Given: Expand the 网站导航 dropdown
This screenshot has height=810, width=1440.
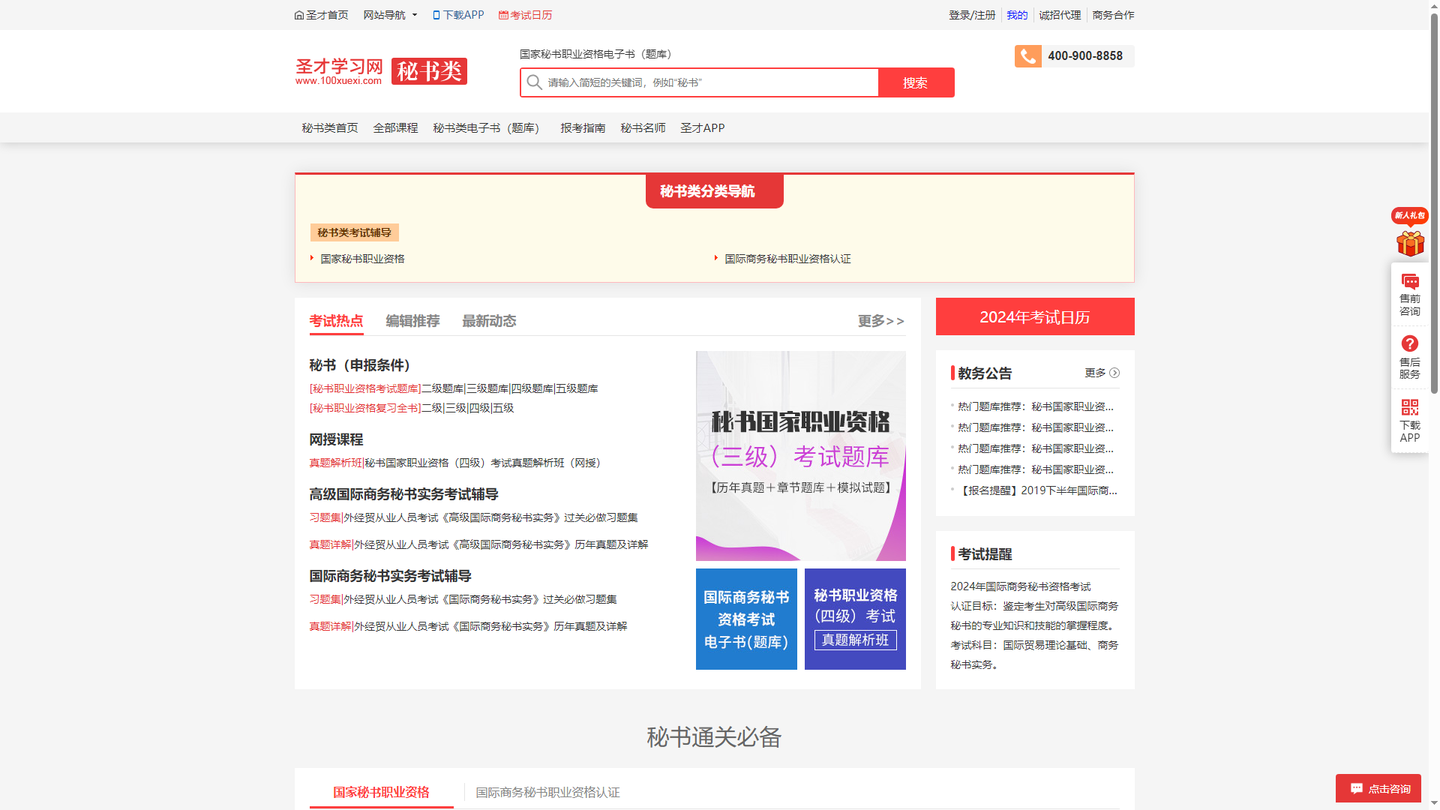Looking at the screenshot, I should coord(390,15).
